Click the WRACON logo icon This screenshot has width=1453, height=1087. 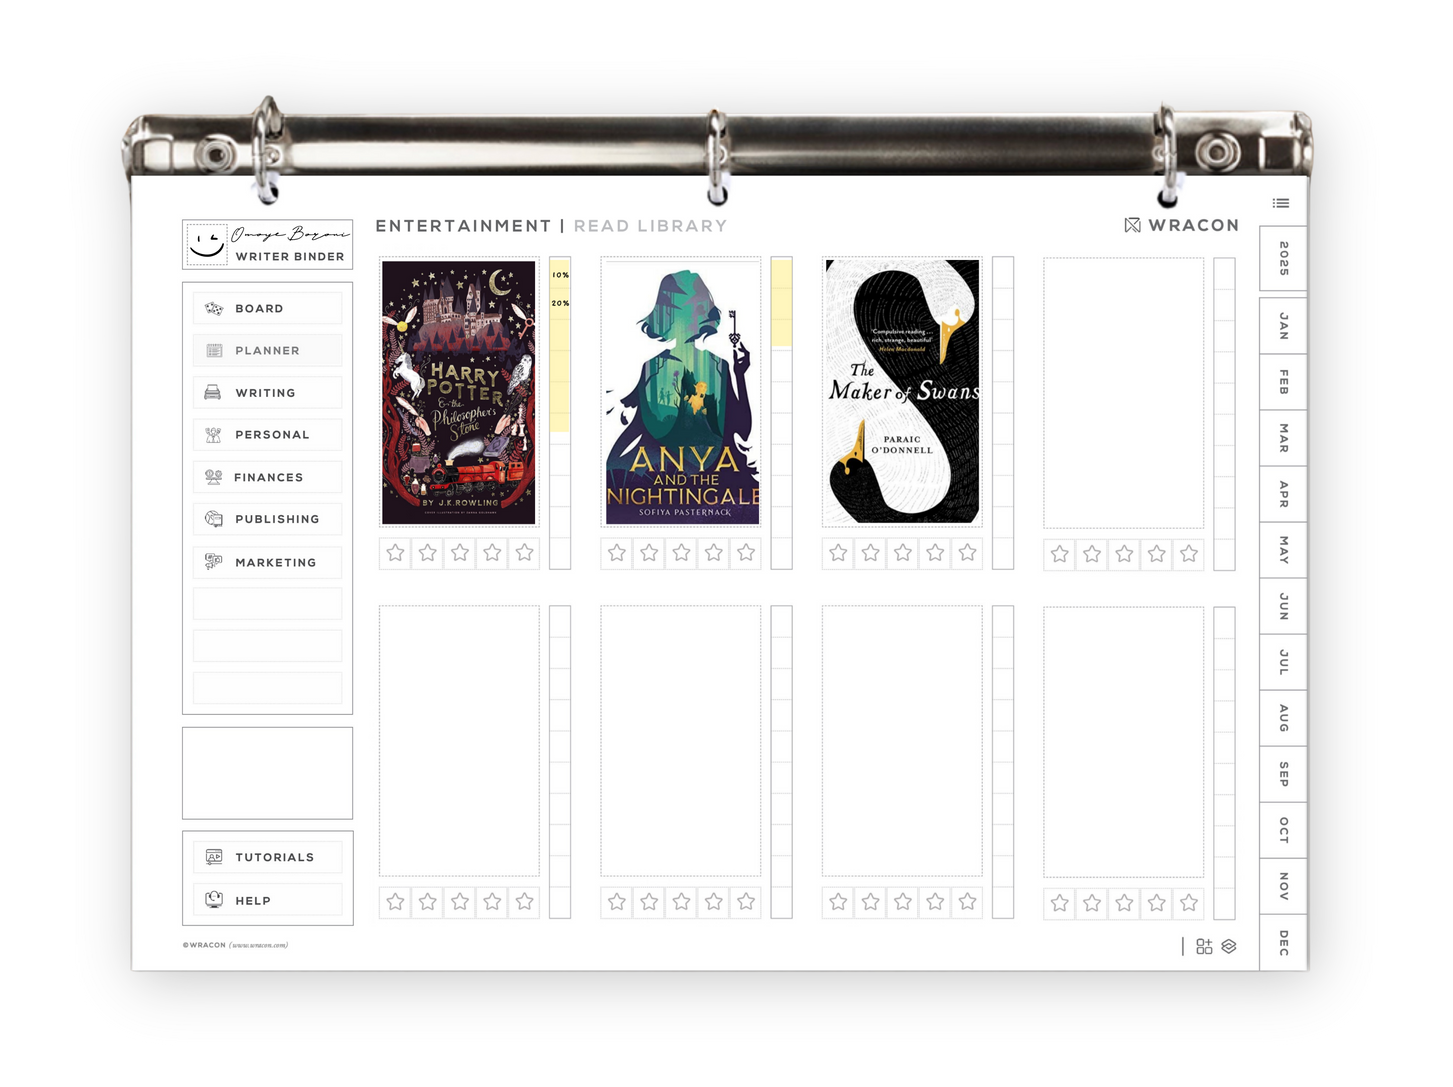point(1132,225)
